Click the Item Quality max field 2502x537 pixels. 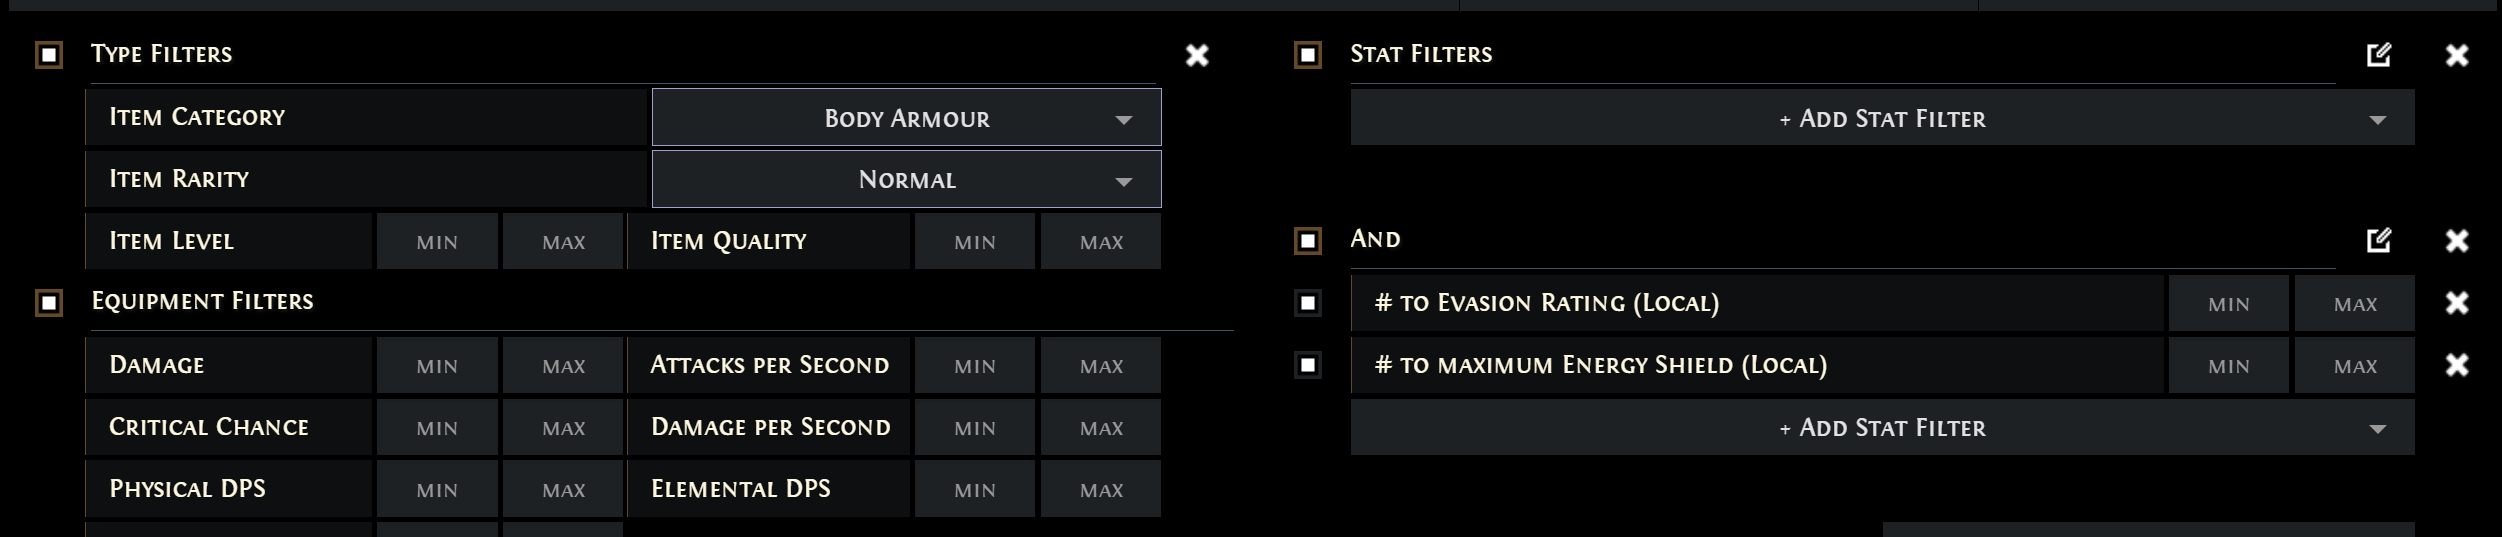pos(1101,241)
